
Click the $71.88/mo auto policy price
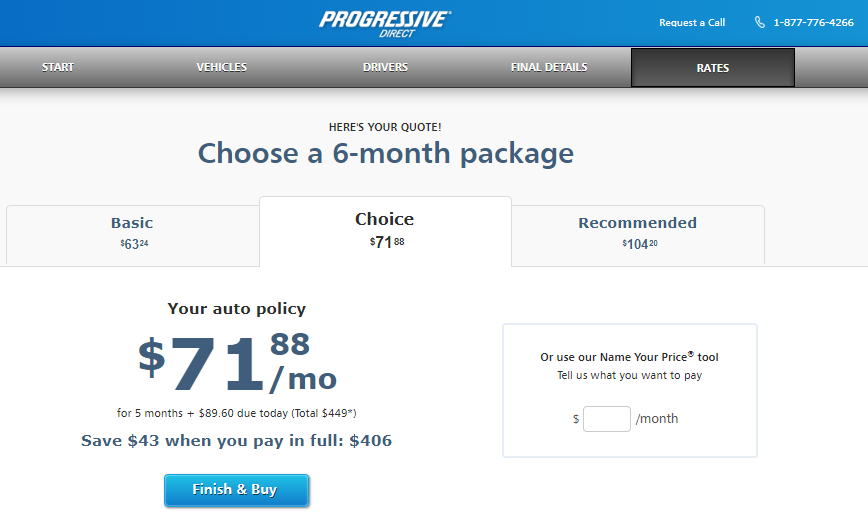tap(237, 364)
